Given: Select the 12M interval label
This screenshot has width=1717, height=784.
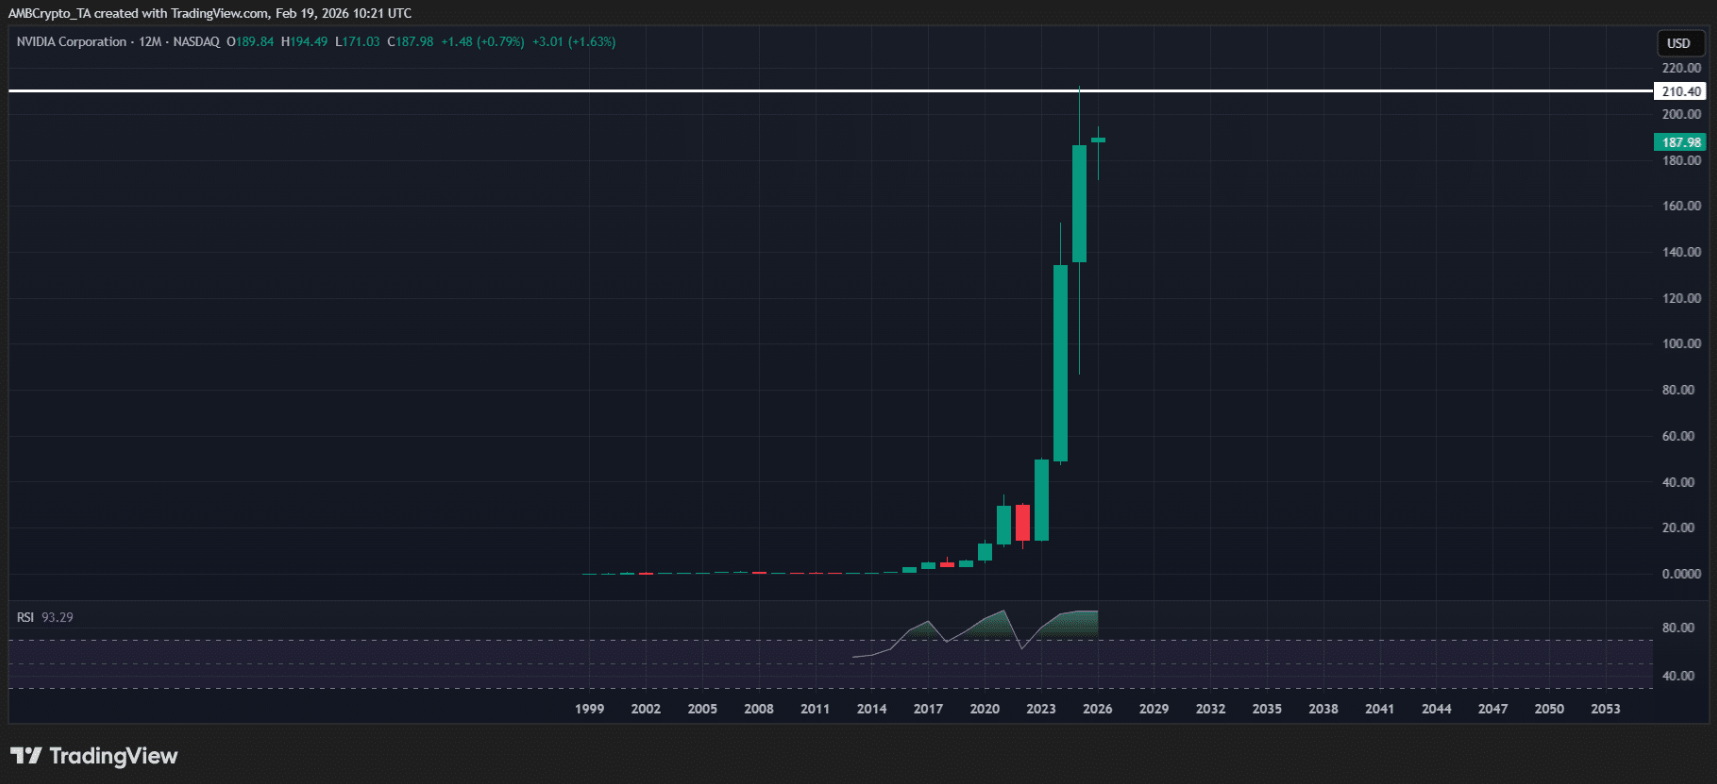Looking at the screenshot, I should pos(150,42).
